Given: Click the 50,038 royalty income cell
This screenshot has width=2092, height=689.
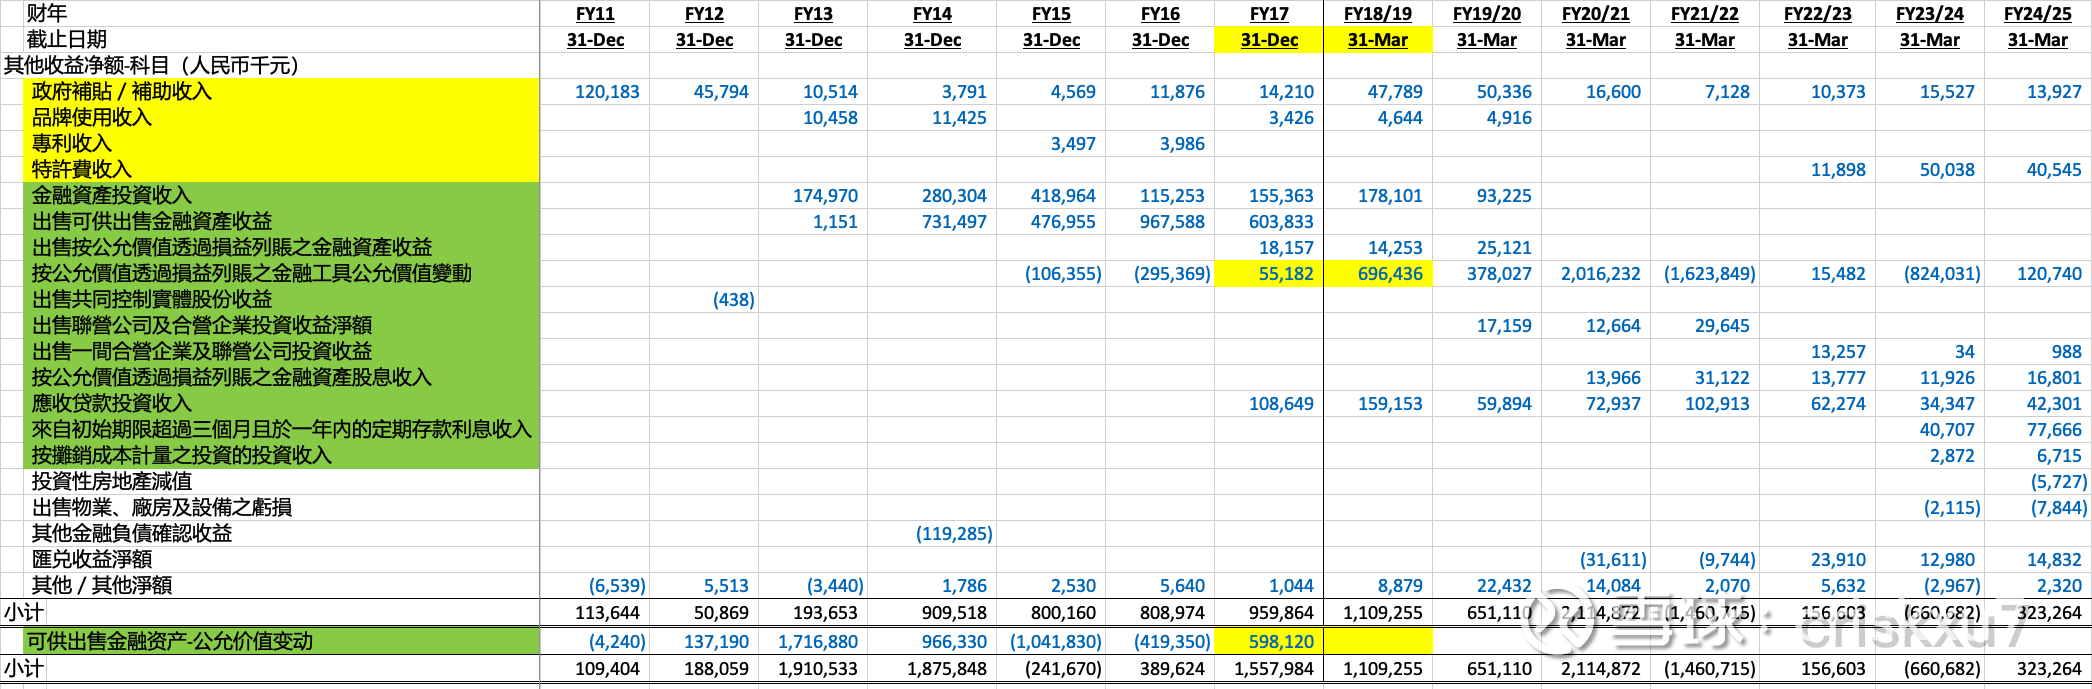Looking at the screenshot, I should (1947, 170).
